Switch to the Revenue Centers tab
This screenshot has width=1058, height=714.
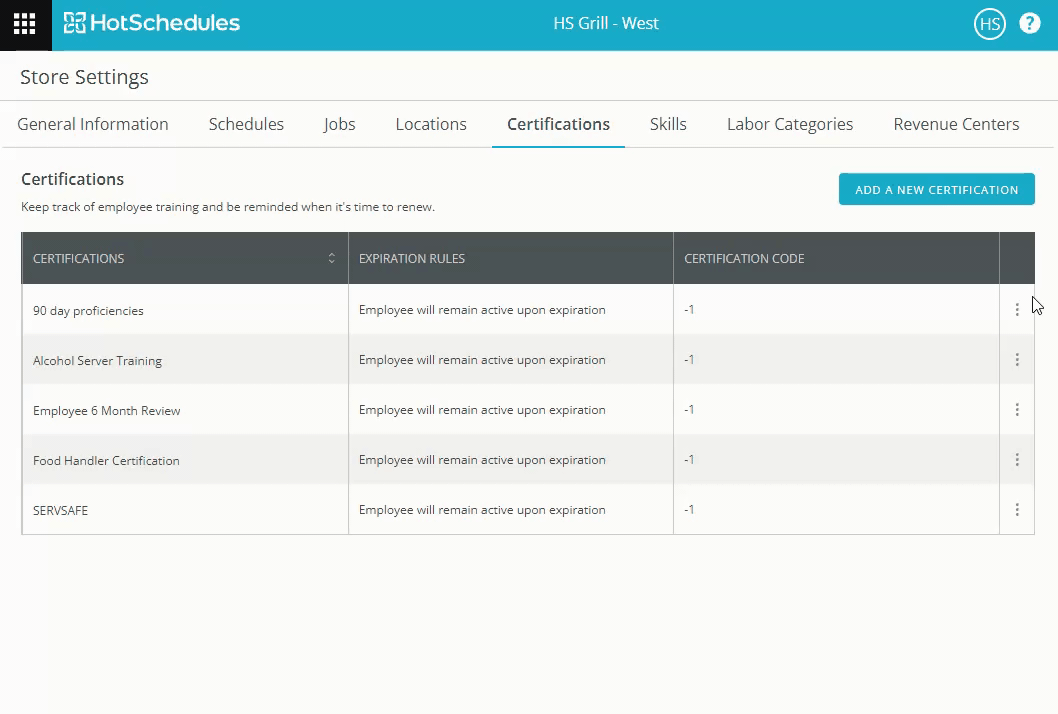(x=956, y=124)
